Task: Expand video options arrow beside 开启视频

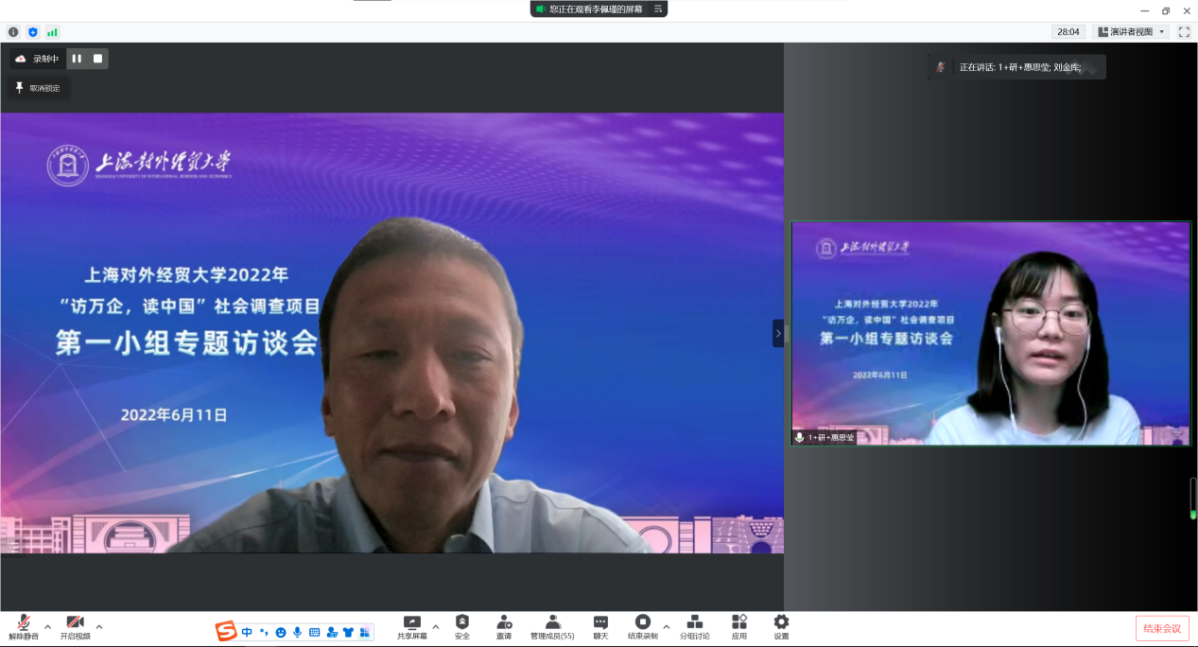Action: pos(99,627)
